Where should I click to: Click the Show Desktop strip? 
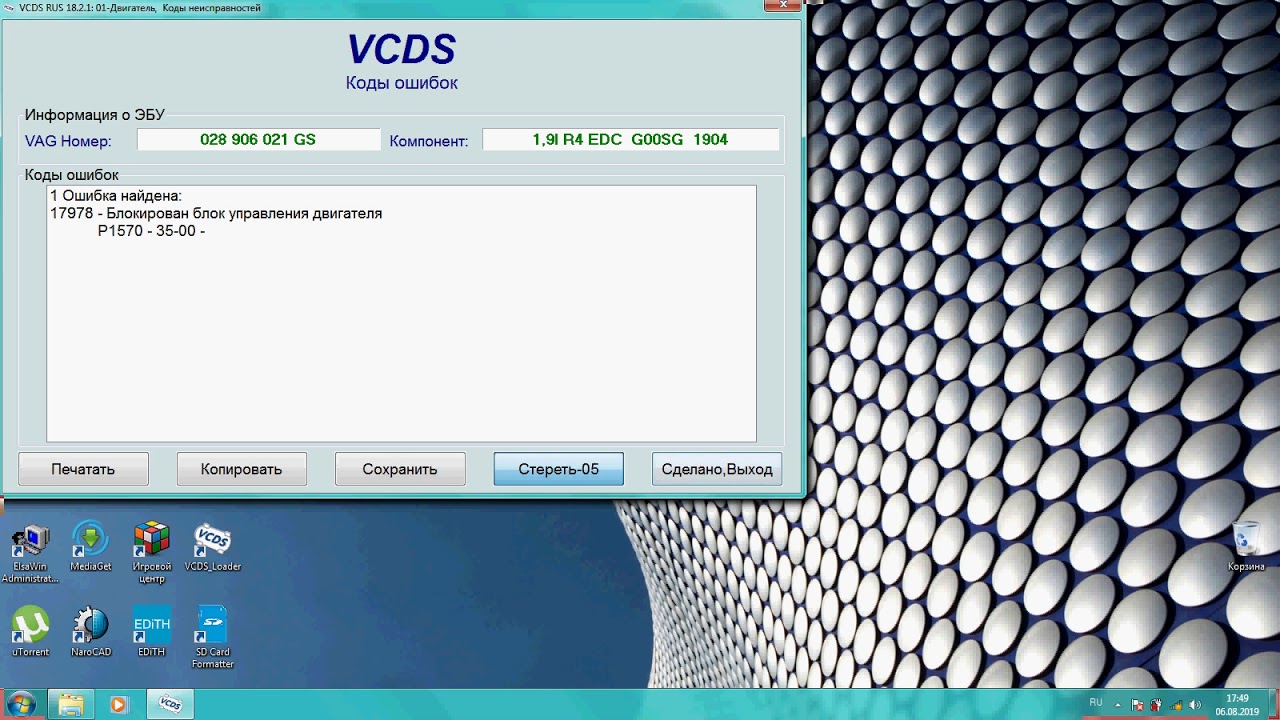(1273, 705)
